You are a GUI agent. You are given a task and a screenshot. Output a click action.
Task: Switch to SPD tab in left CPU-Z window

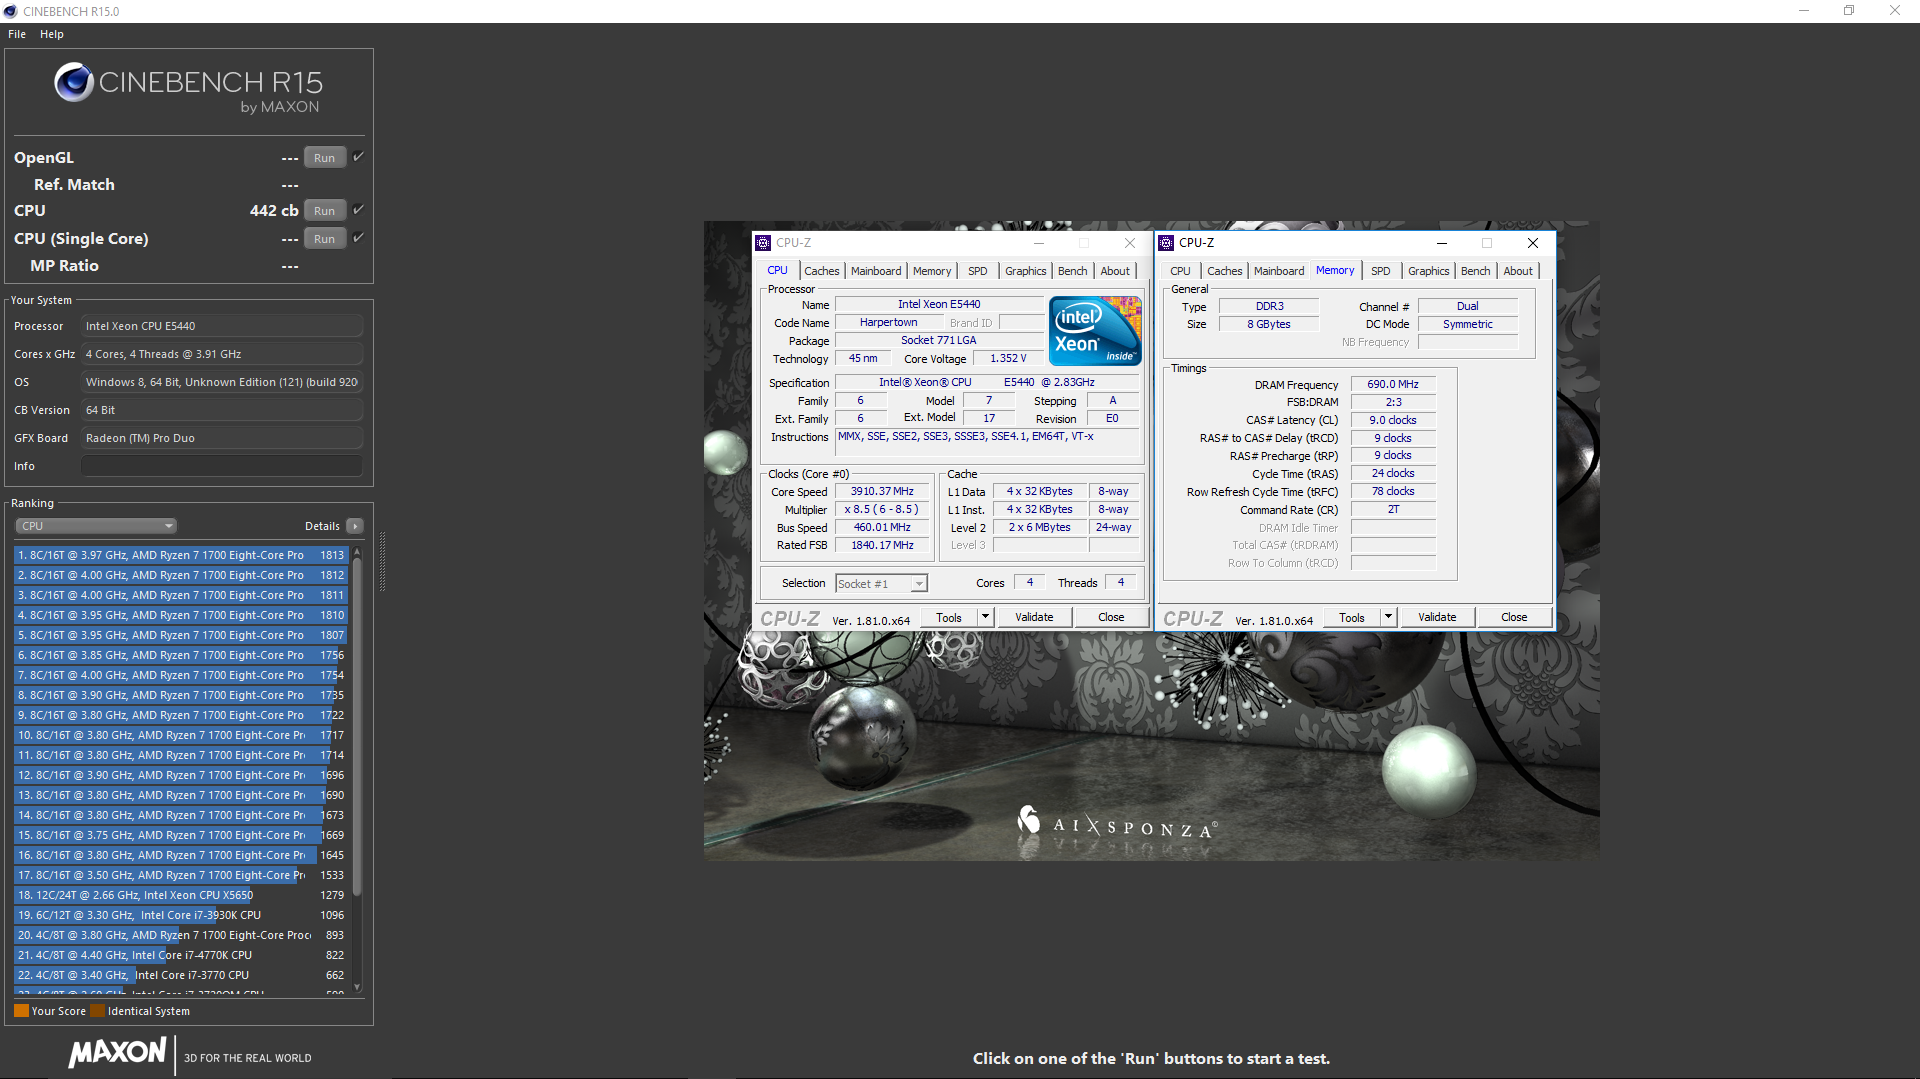pos(977,271)
